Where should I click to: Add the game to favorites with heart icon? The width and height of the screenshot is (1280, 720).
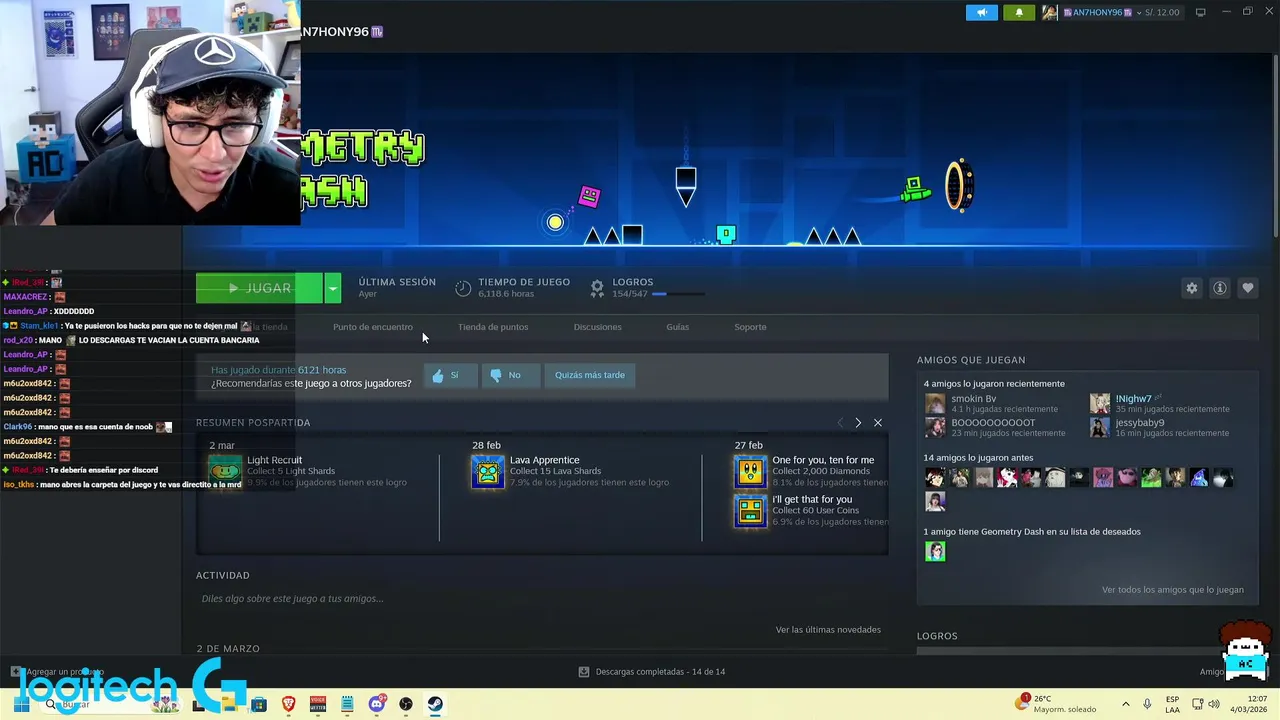pos(1248,288)
